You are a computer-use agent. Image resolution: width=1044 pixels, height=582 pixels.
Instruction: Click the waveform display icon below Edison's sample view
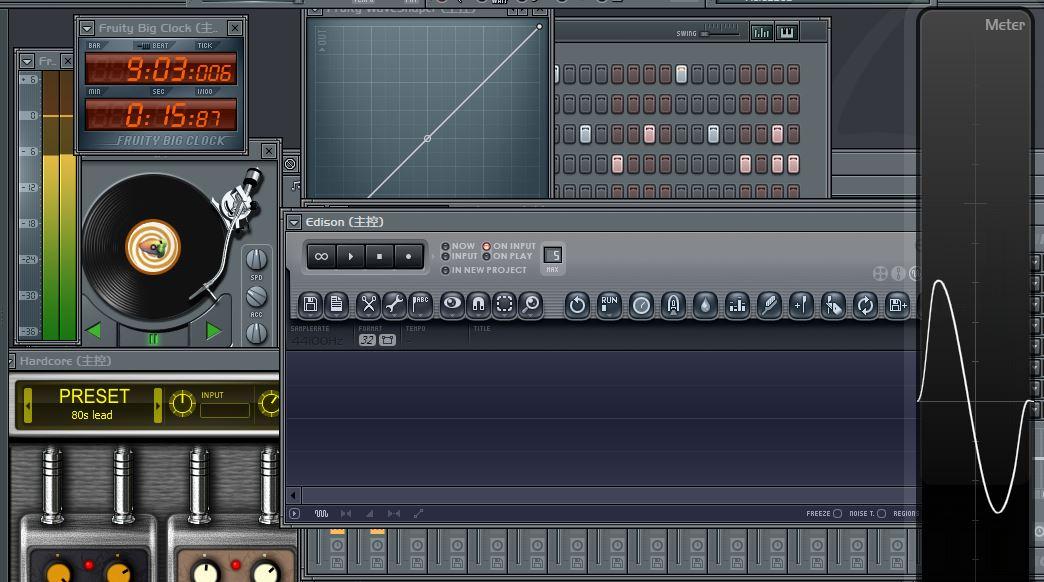tap(322, 513)
